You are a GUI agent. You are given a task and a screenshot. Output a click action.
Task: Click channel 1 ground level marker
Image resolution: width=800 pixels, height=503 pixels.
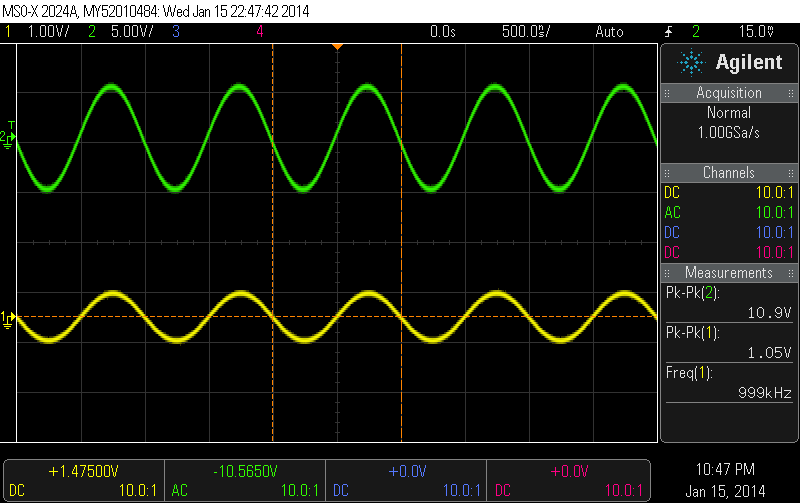[7, 319]
